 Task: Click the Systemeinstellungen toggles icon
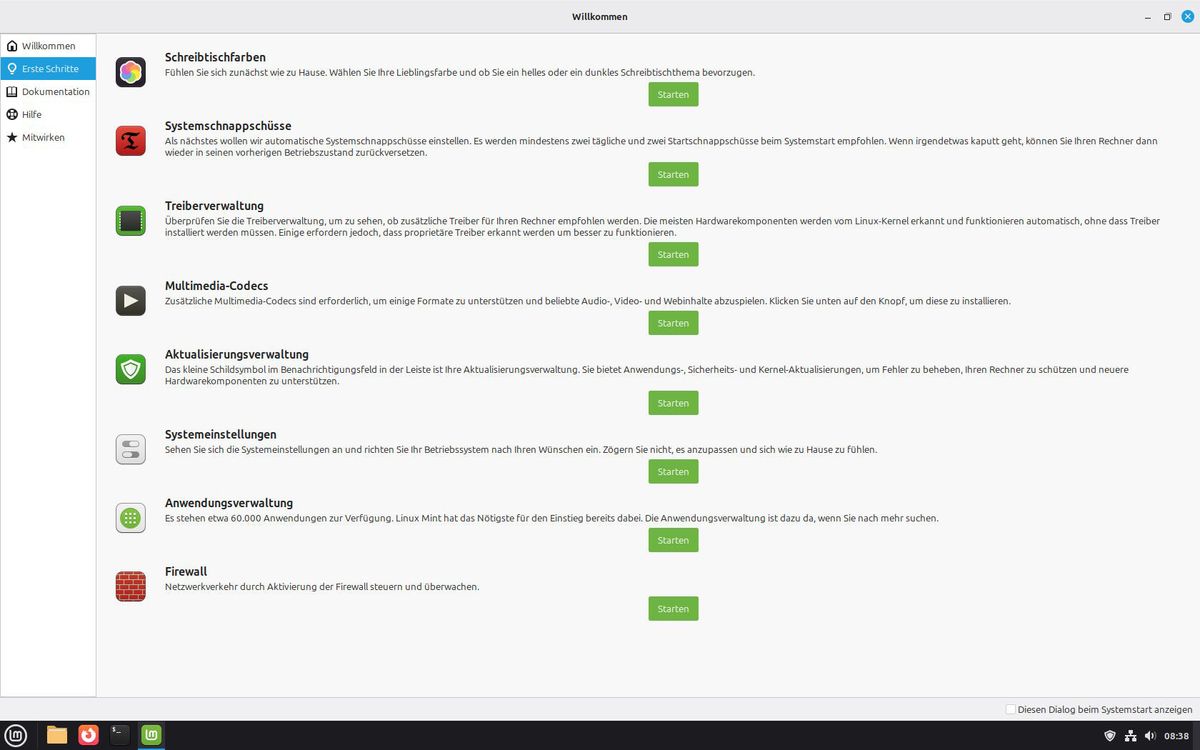tap(131, 449)
